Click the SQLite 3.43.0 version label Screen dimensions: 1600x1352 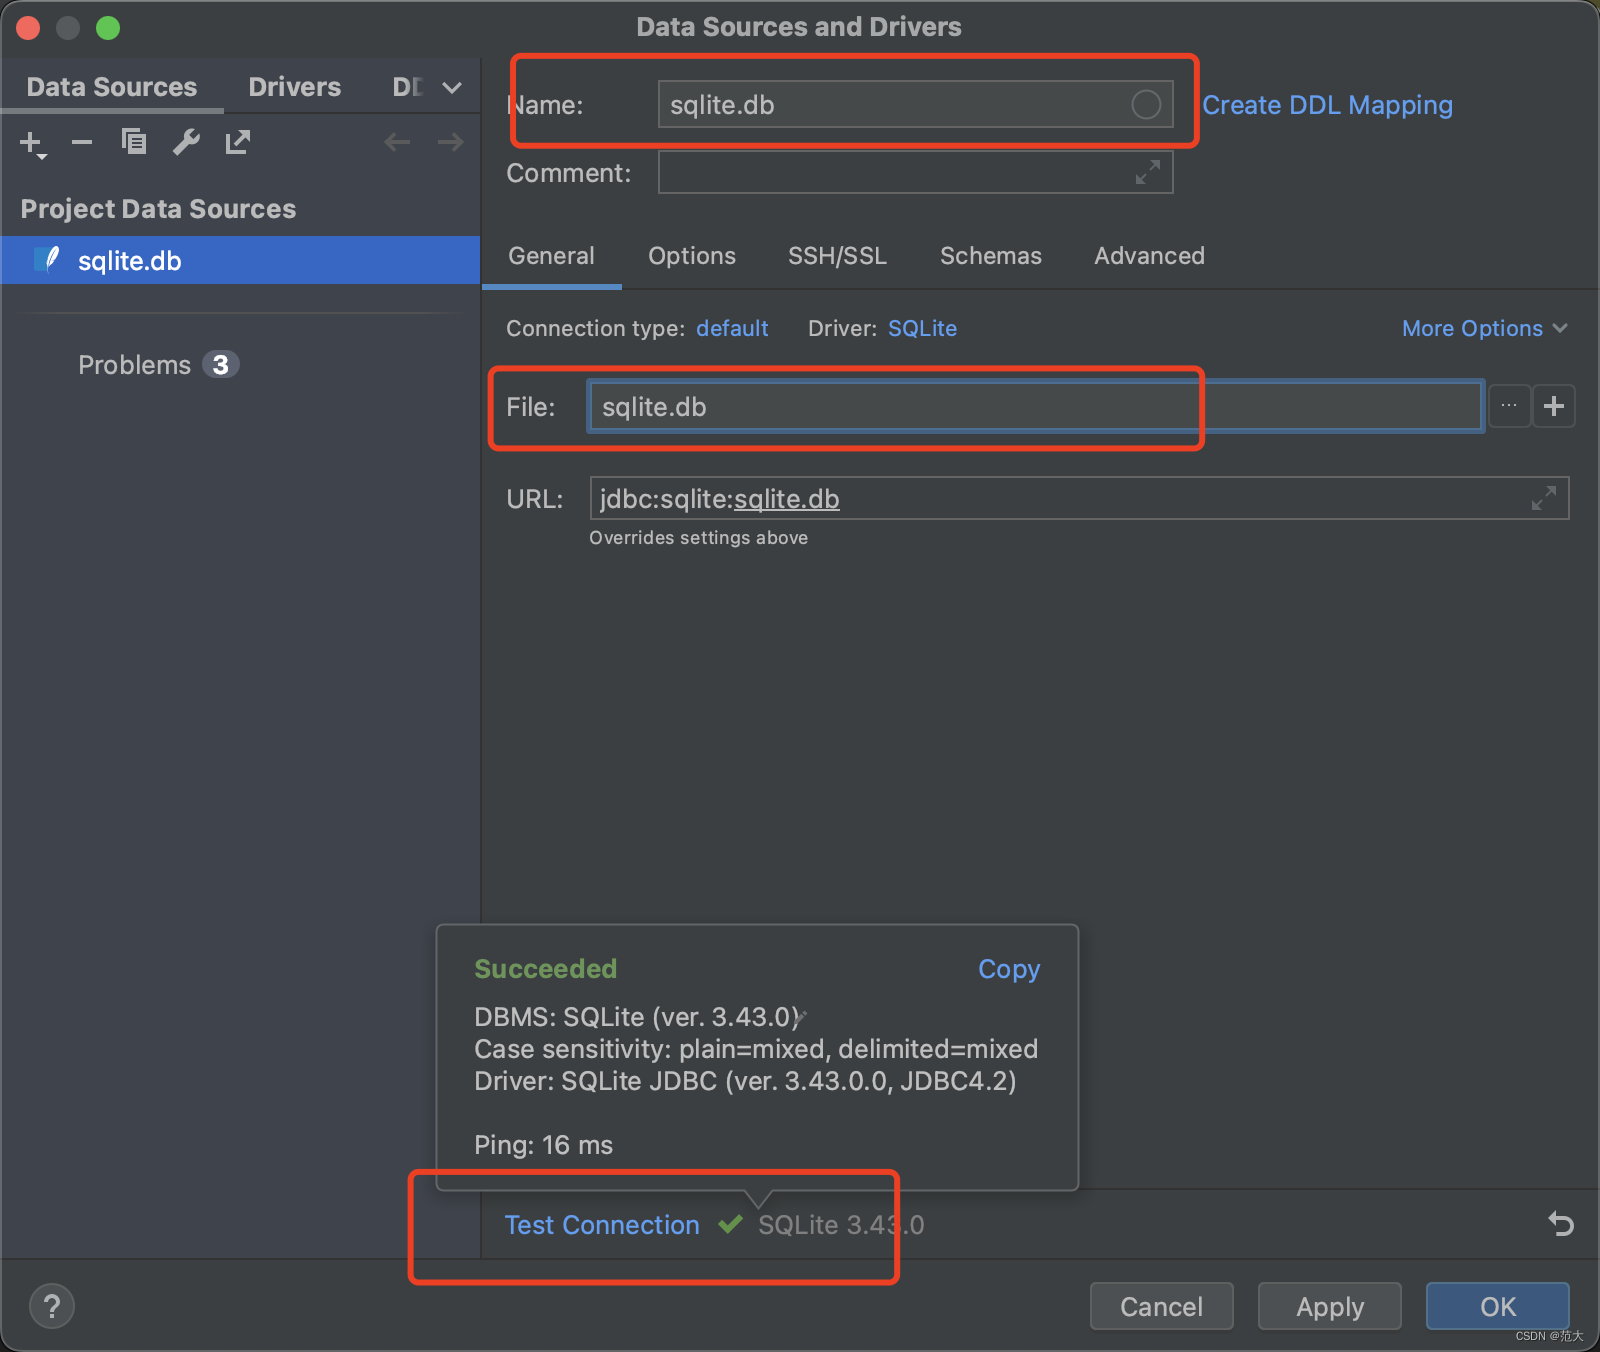841,1225
